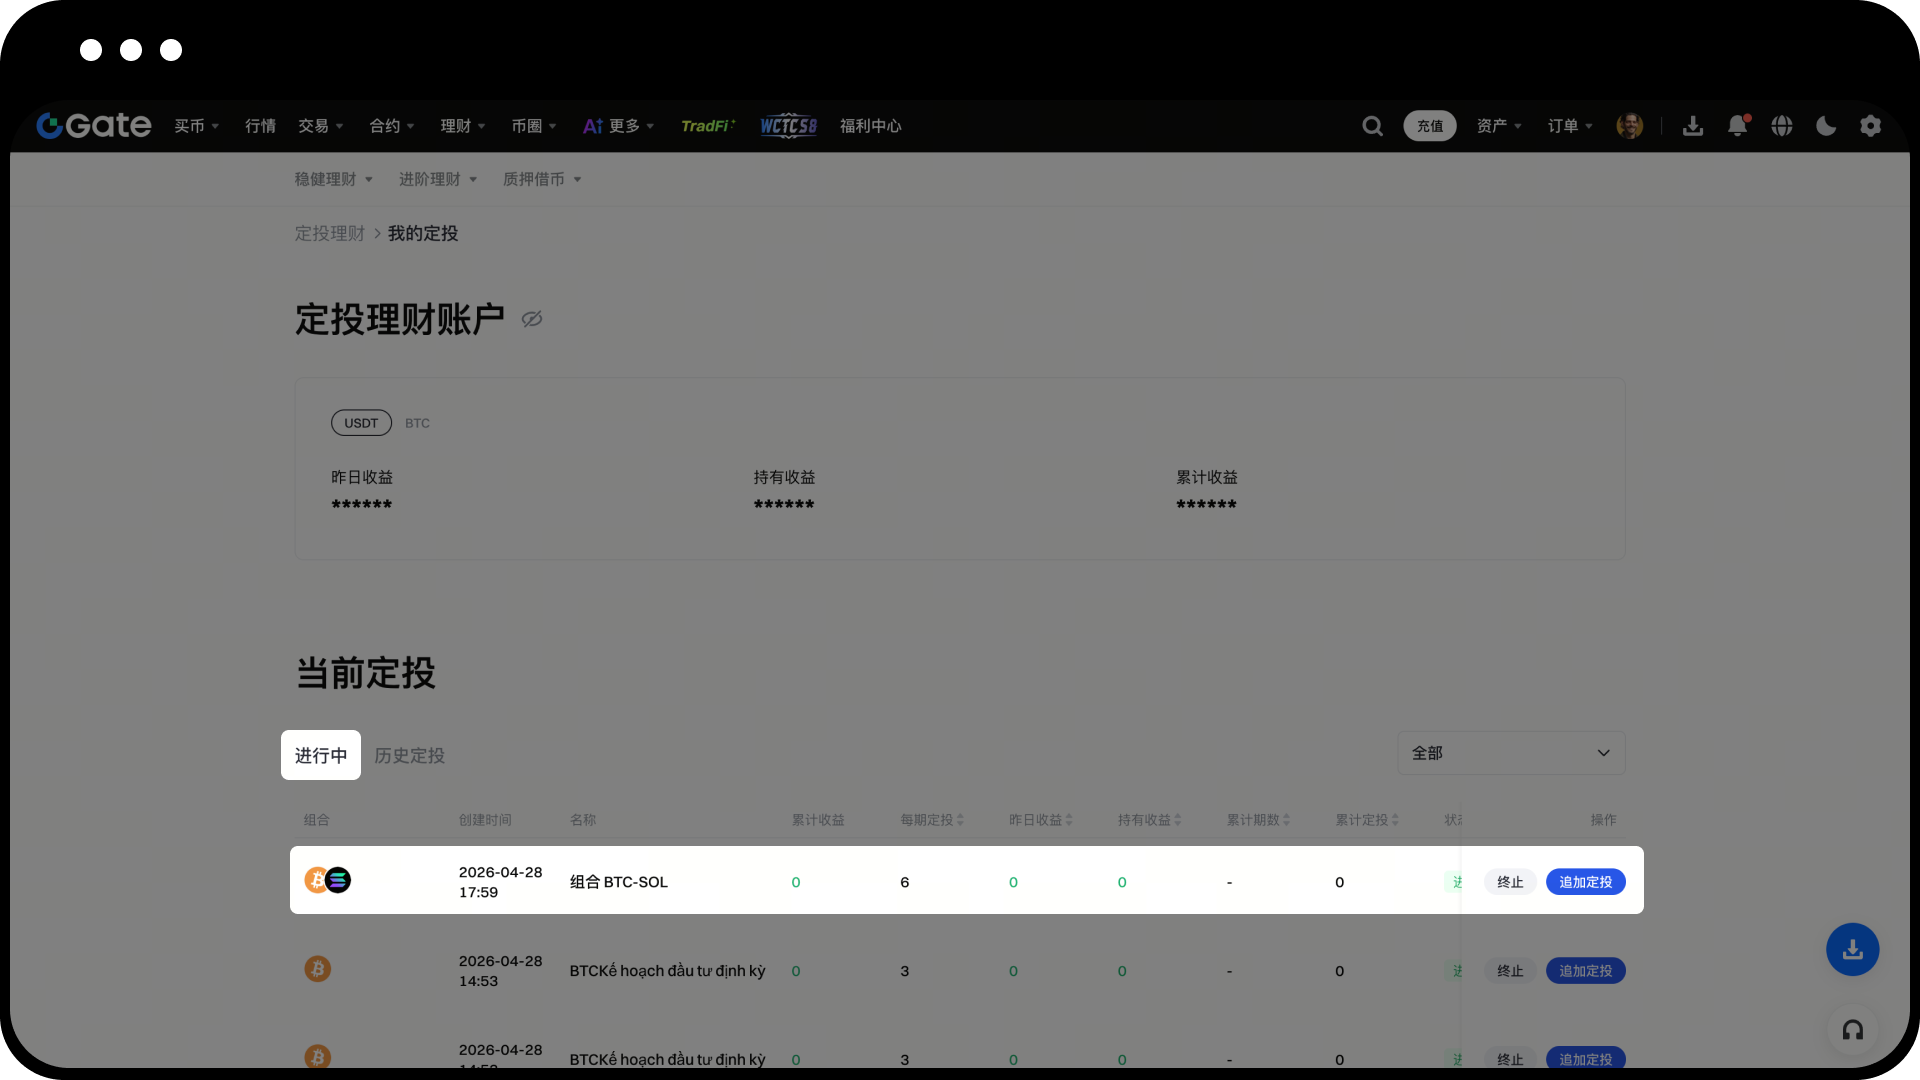Expand the 合约 menu

click(392, 126)
